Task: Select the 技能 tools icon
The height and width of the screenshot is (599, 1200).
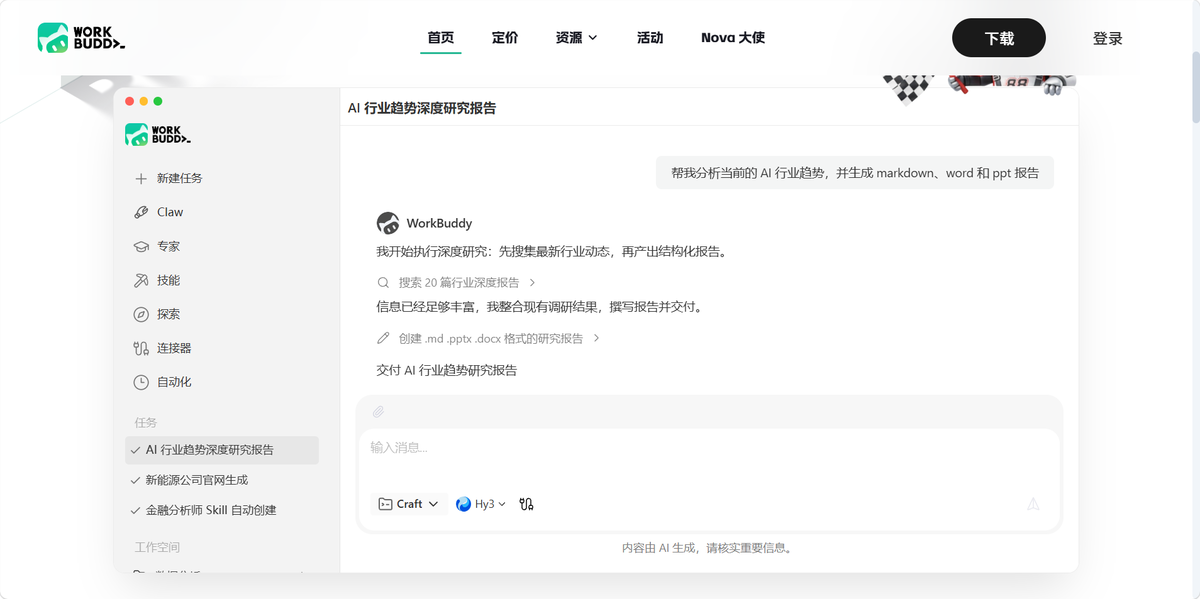Action: tap(141, 280)
